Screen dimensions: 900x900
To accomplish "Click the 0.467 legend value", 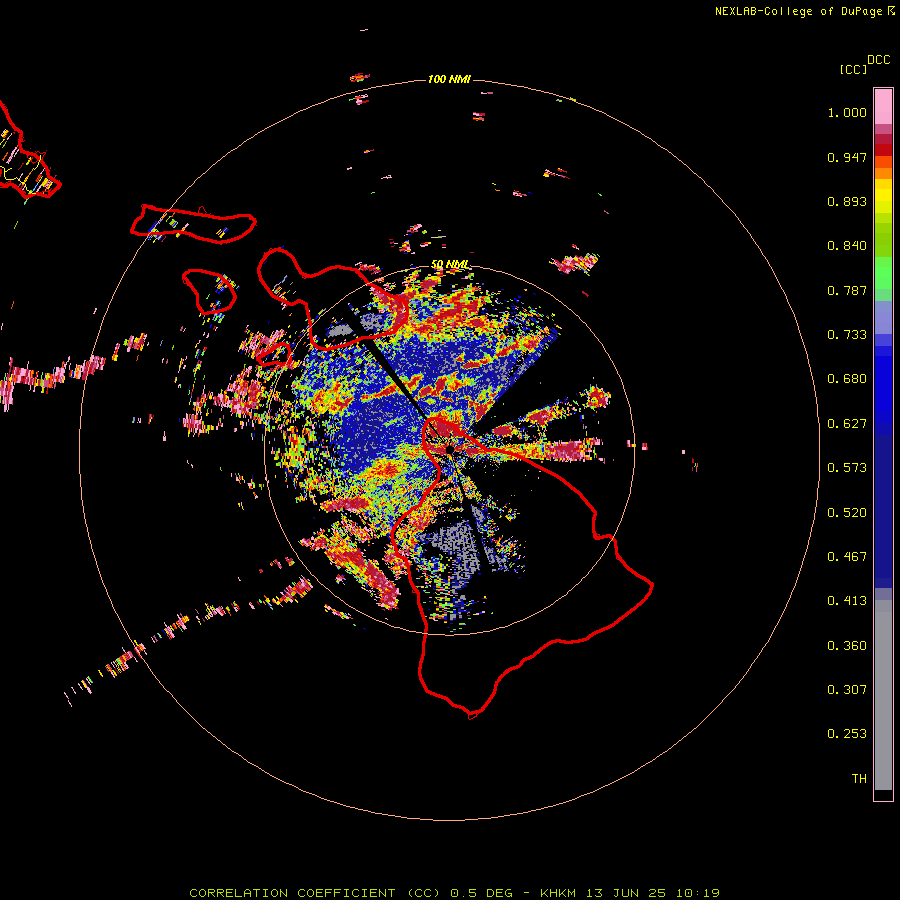I will pos(847,557).
